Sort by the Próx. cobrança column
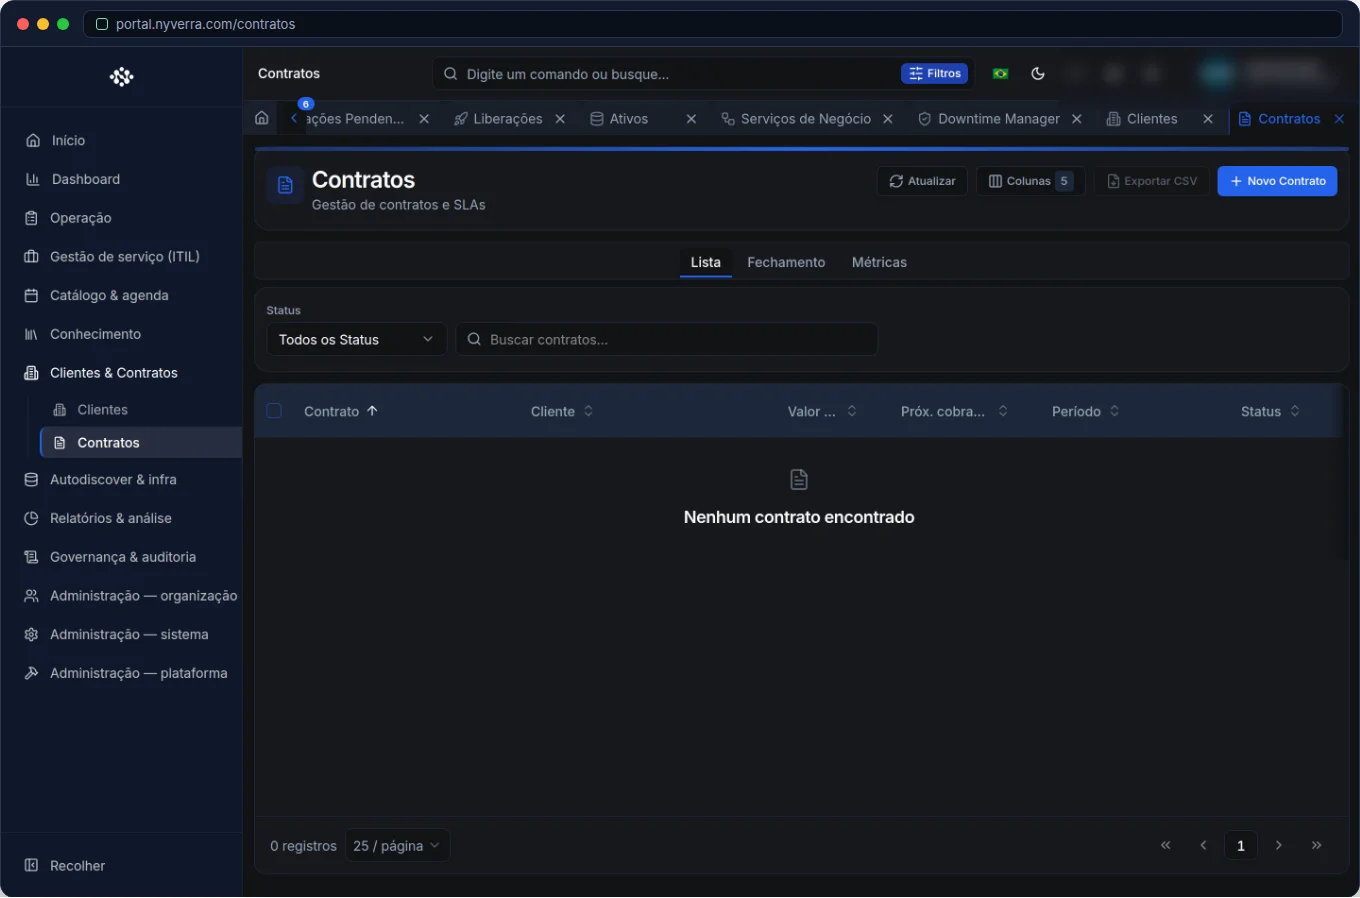1360x898 pixels. [954, 411]
